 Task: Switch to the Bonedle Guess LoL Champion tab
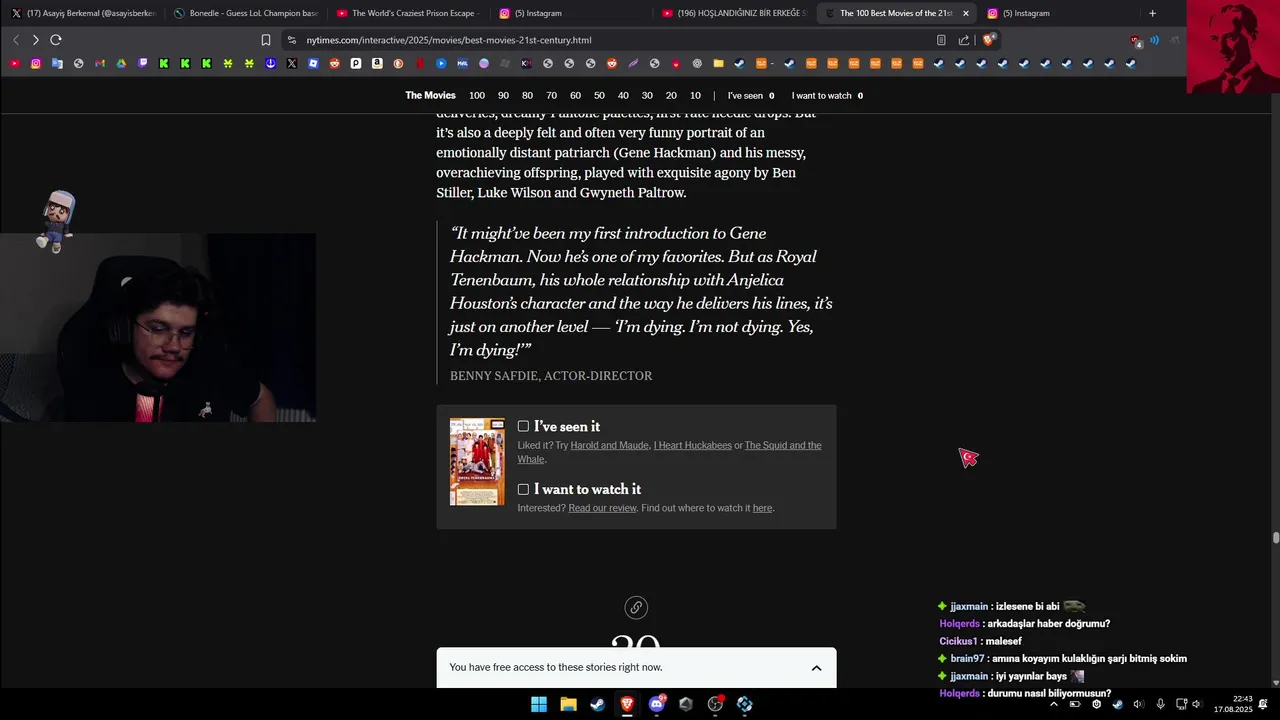245,13
